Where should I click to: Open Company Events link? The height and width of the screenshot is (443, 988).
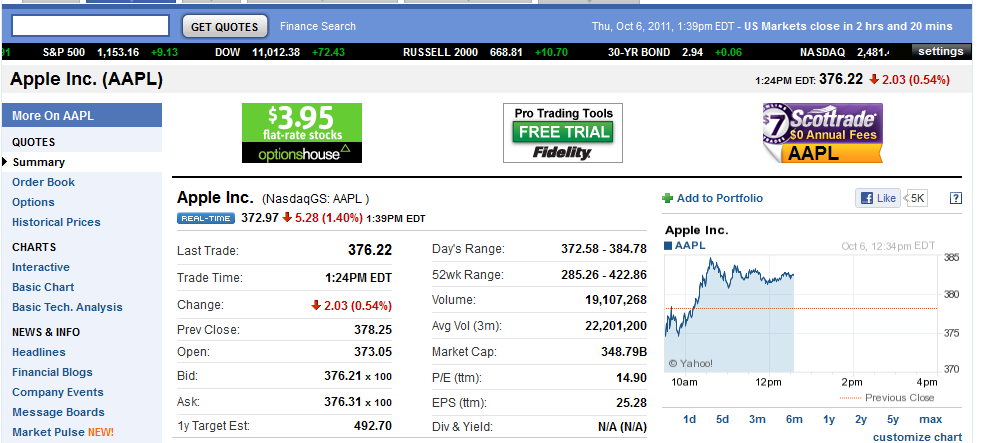point(58,392)
